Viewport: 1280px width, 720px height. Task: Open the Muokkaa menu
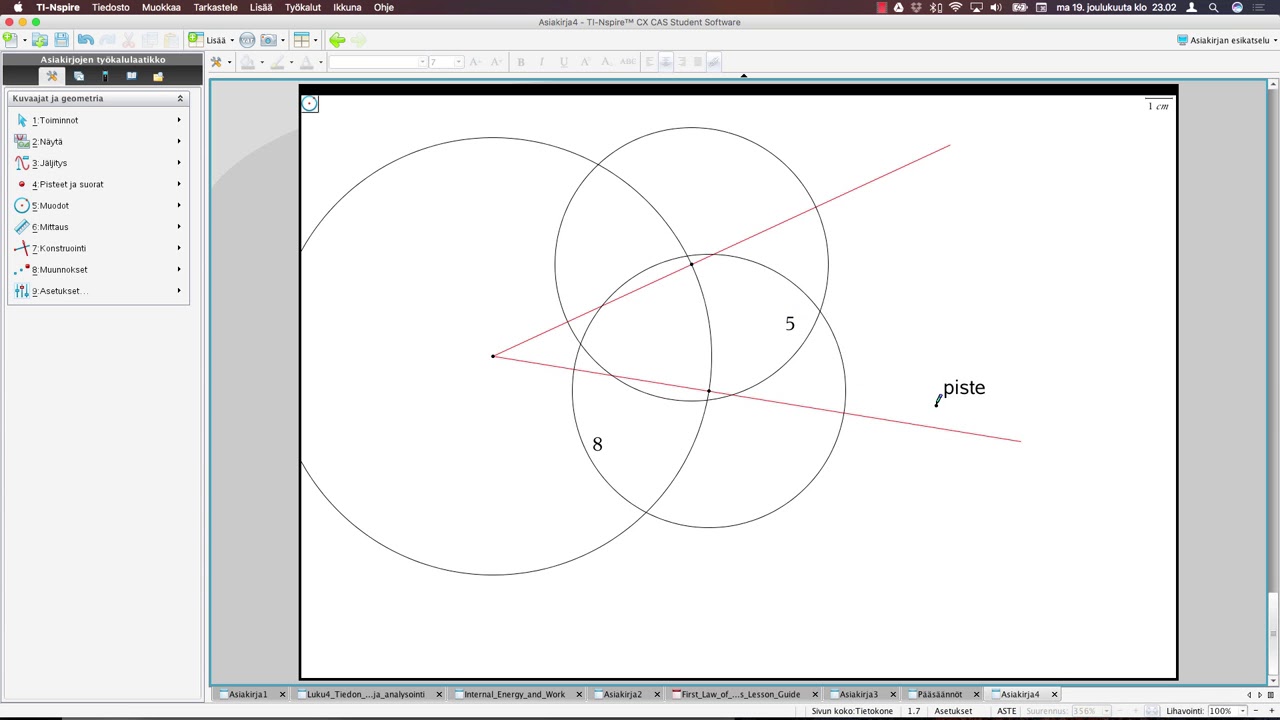(x=161, y=7)
